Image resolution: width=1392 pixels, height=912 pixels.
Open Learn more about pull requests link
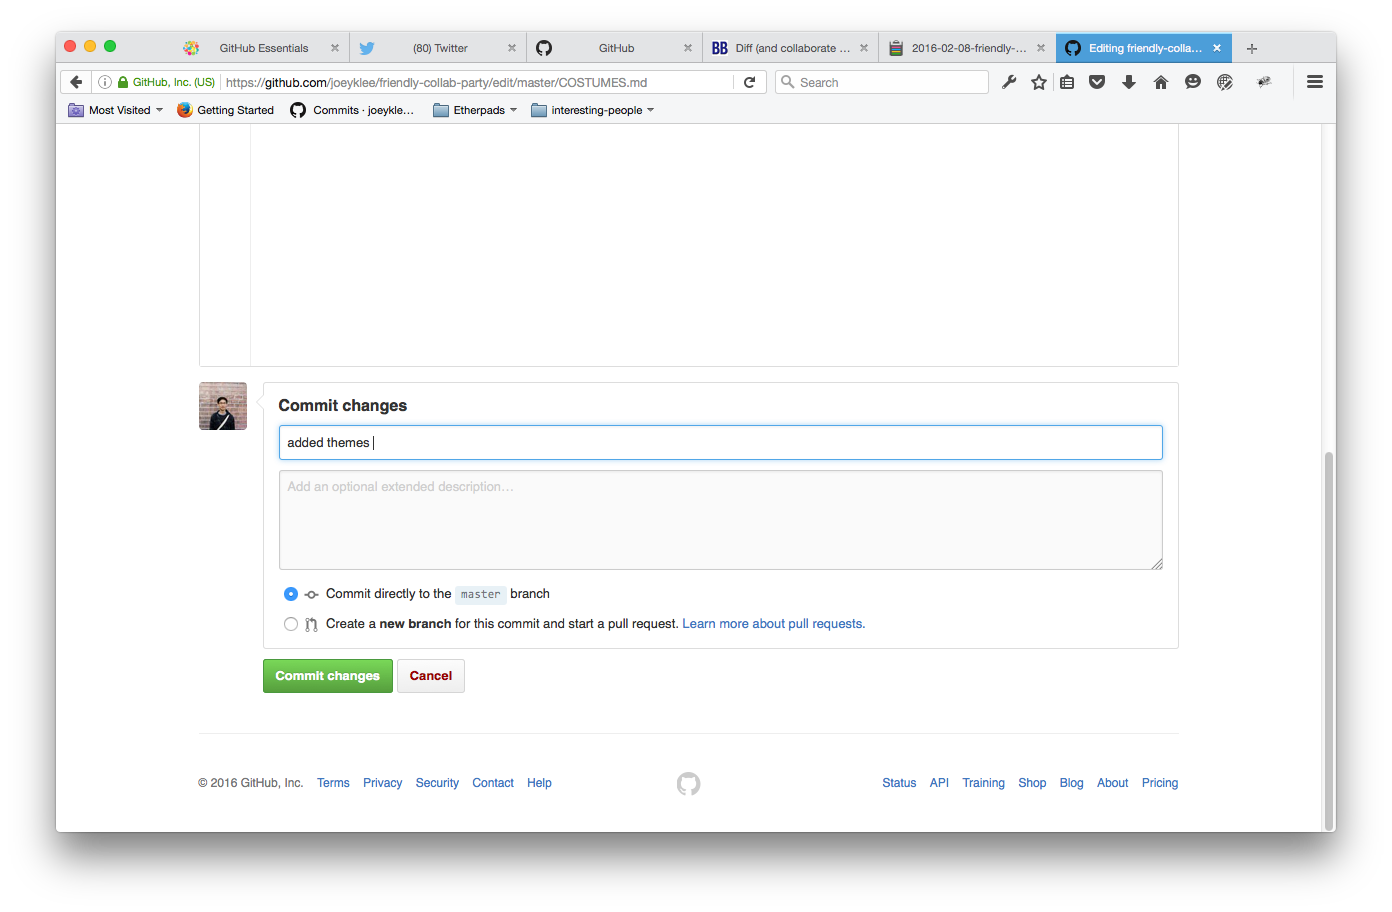(773, 624)
